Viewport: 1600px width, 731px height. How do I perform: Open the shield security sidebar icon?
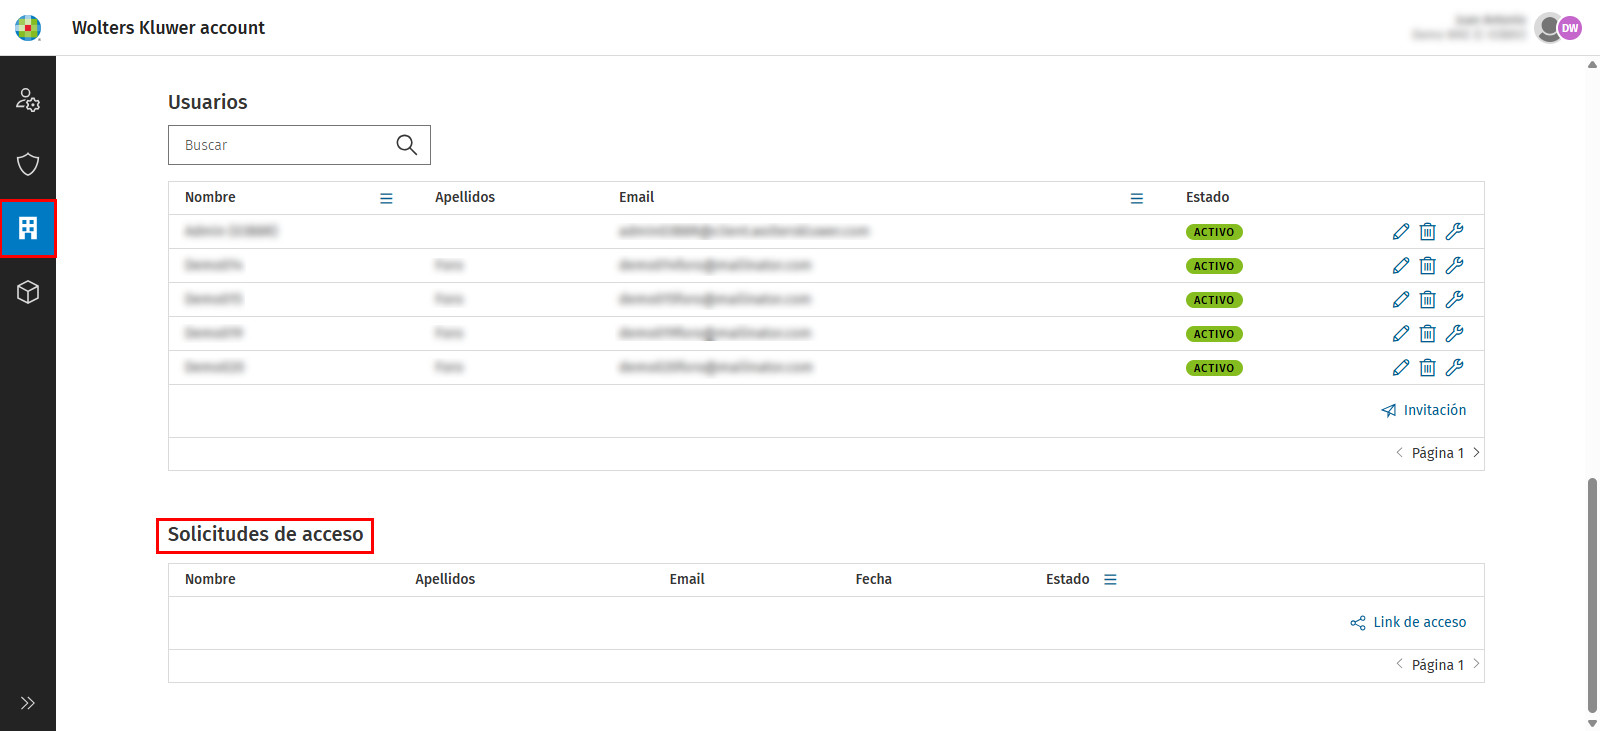click(x=28, y=164)
